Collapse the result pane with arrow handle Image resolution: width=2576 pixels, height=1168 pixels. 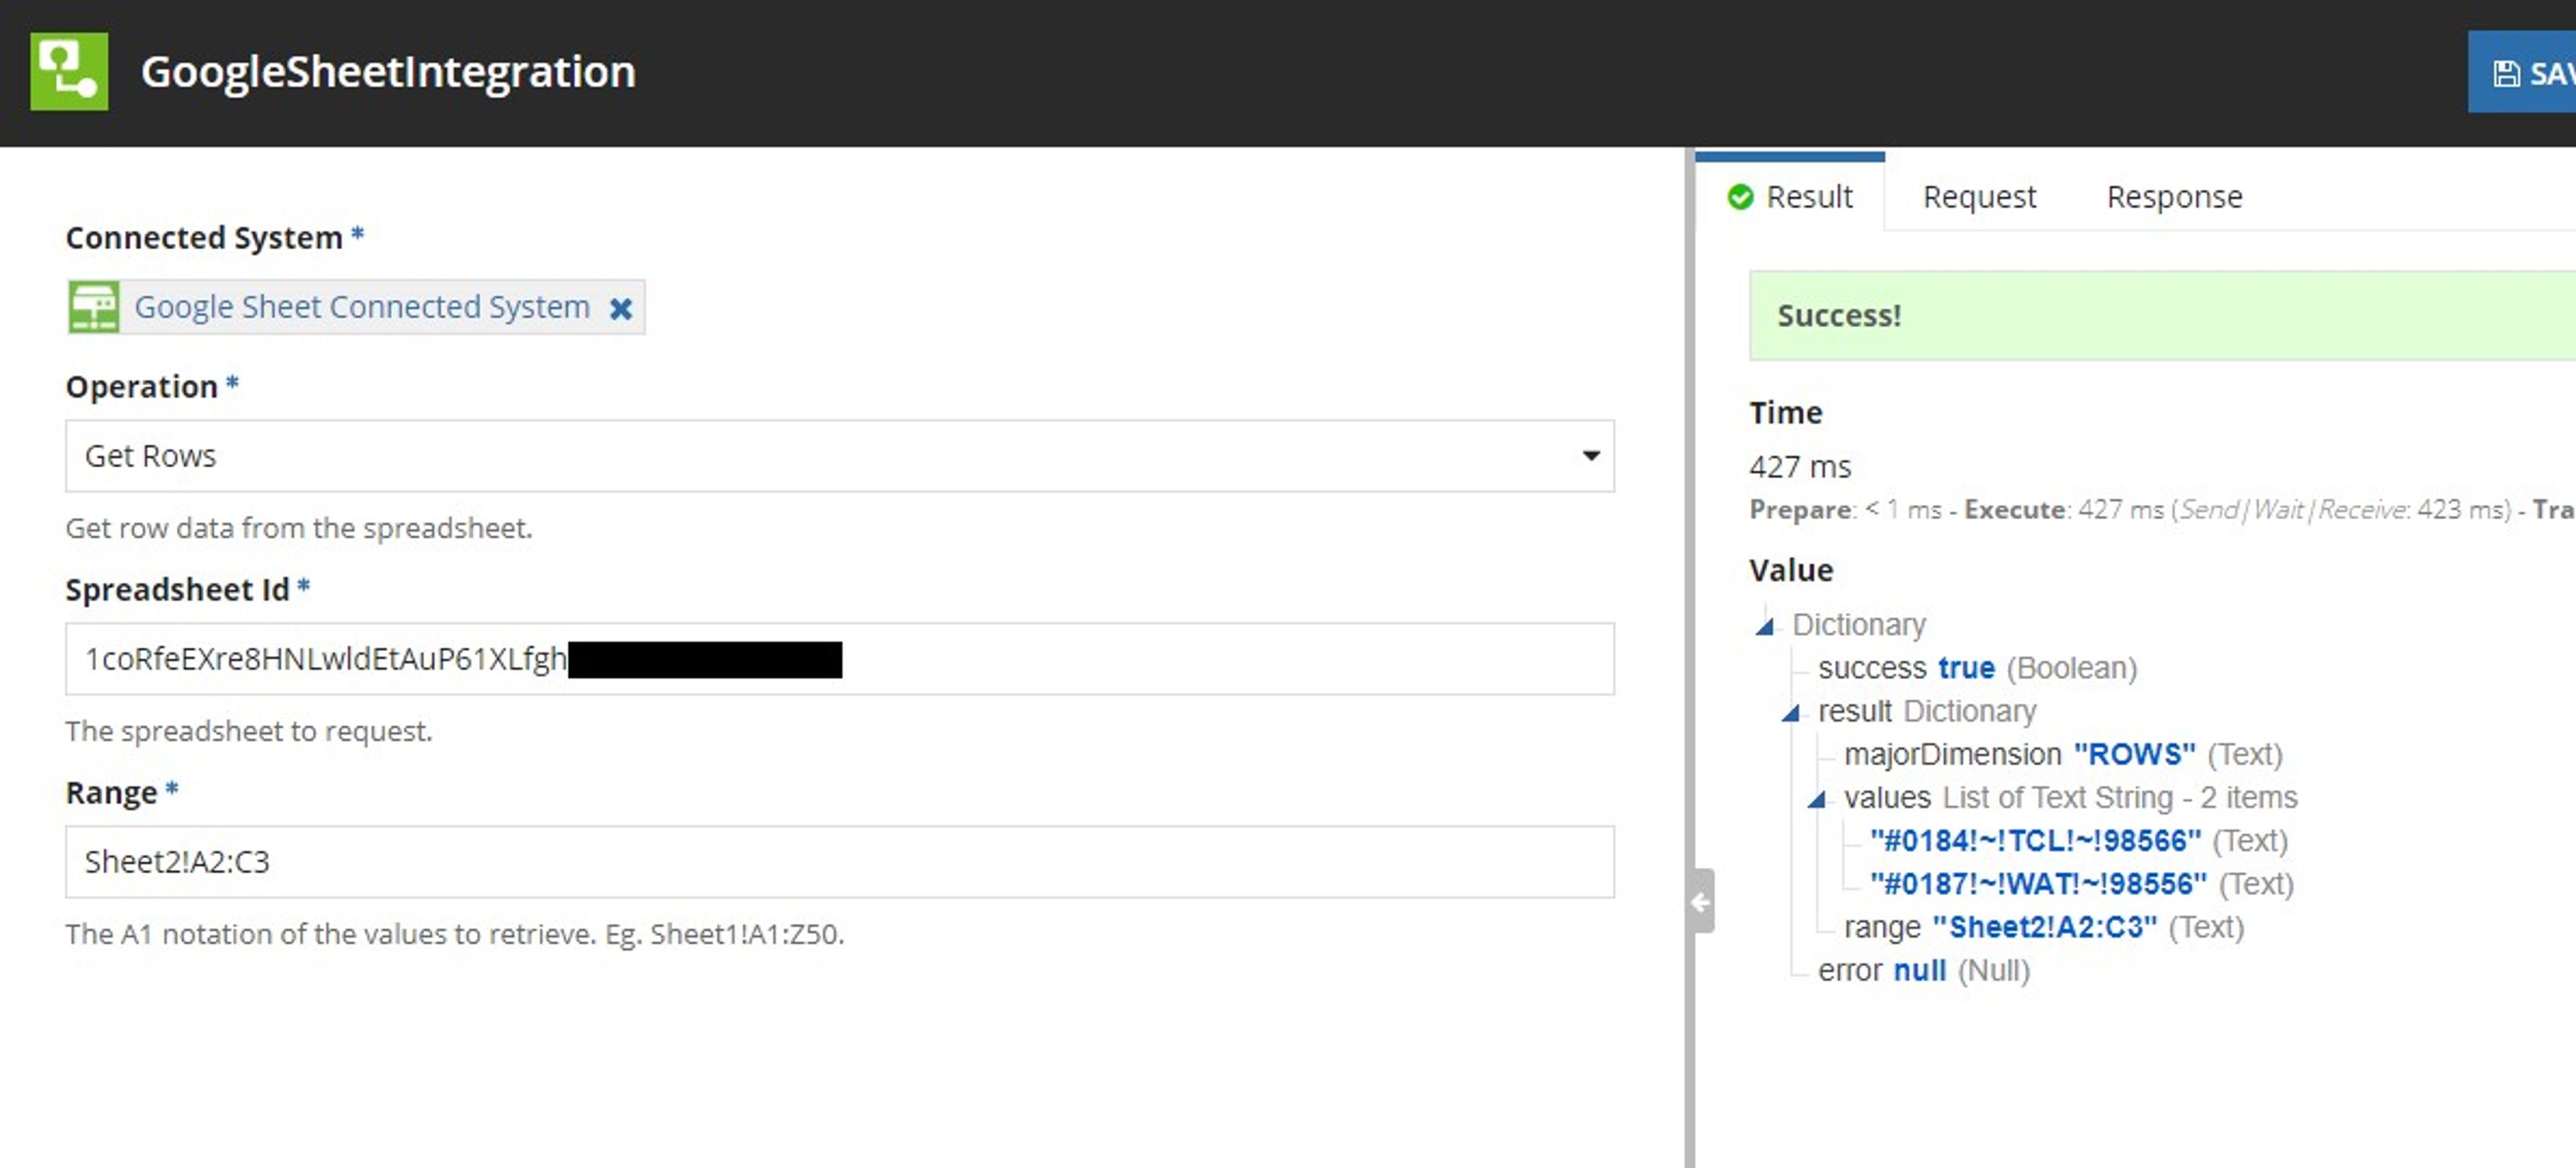[1701, 901]
